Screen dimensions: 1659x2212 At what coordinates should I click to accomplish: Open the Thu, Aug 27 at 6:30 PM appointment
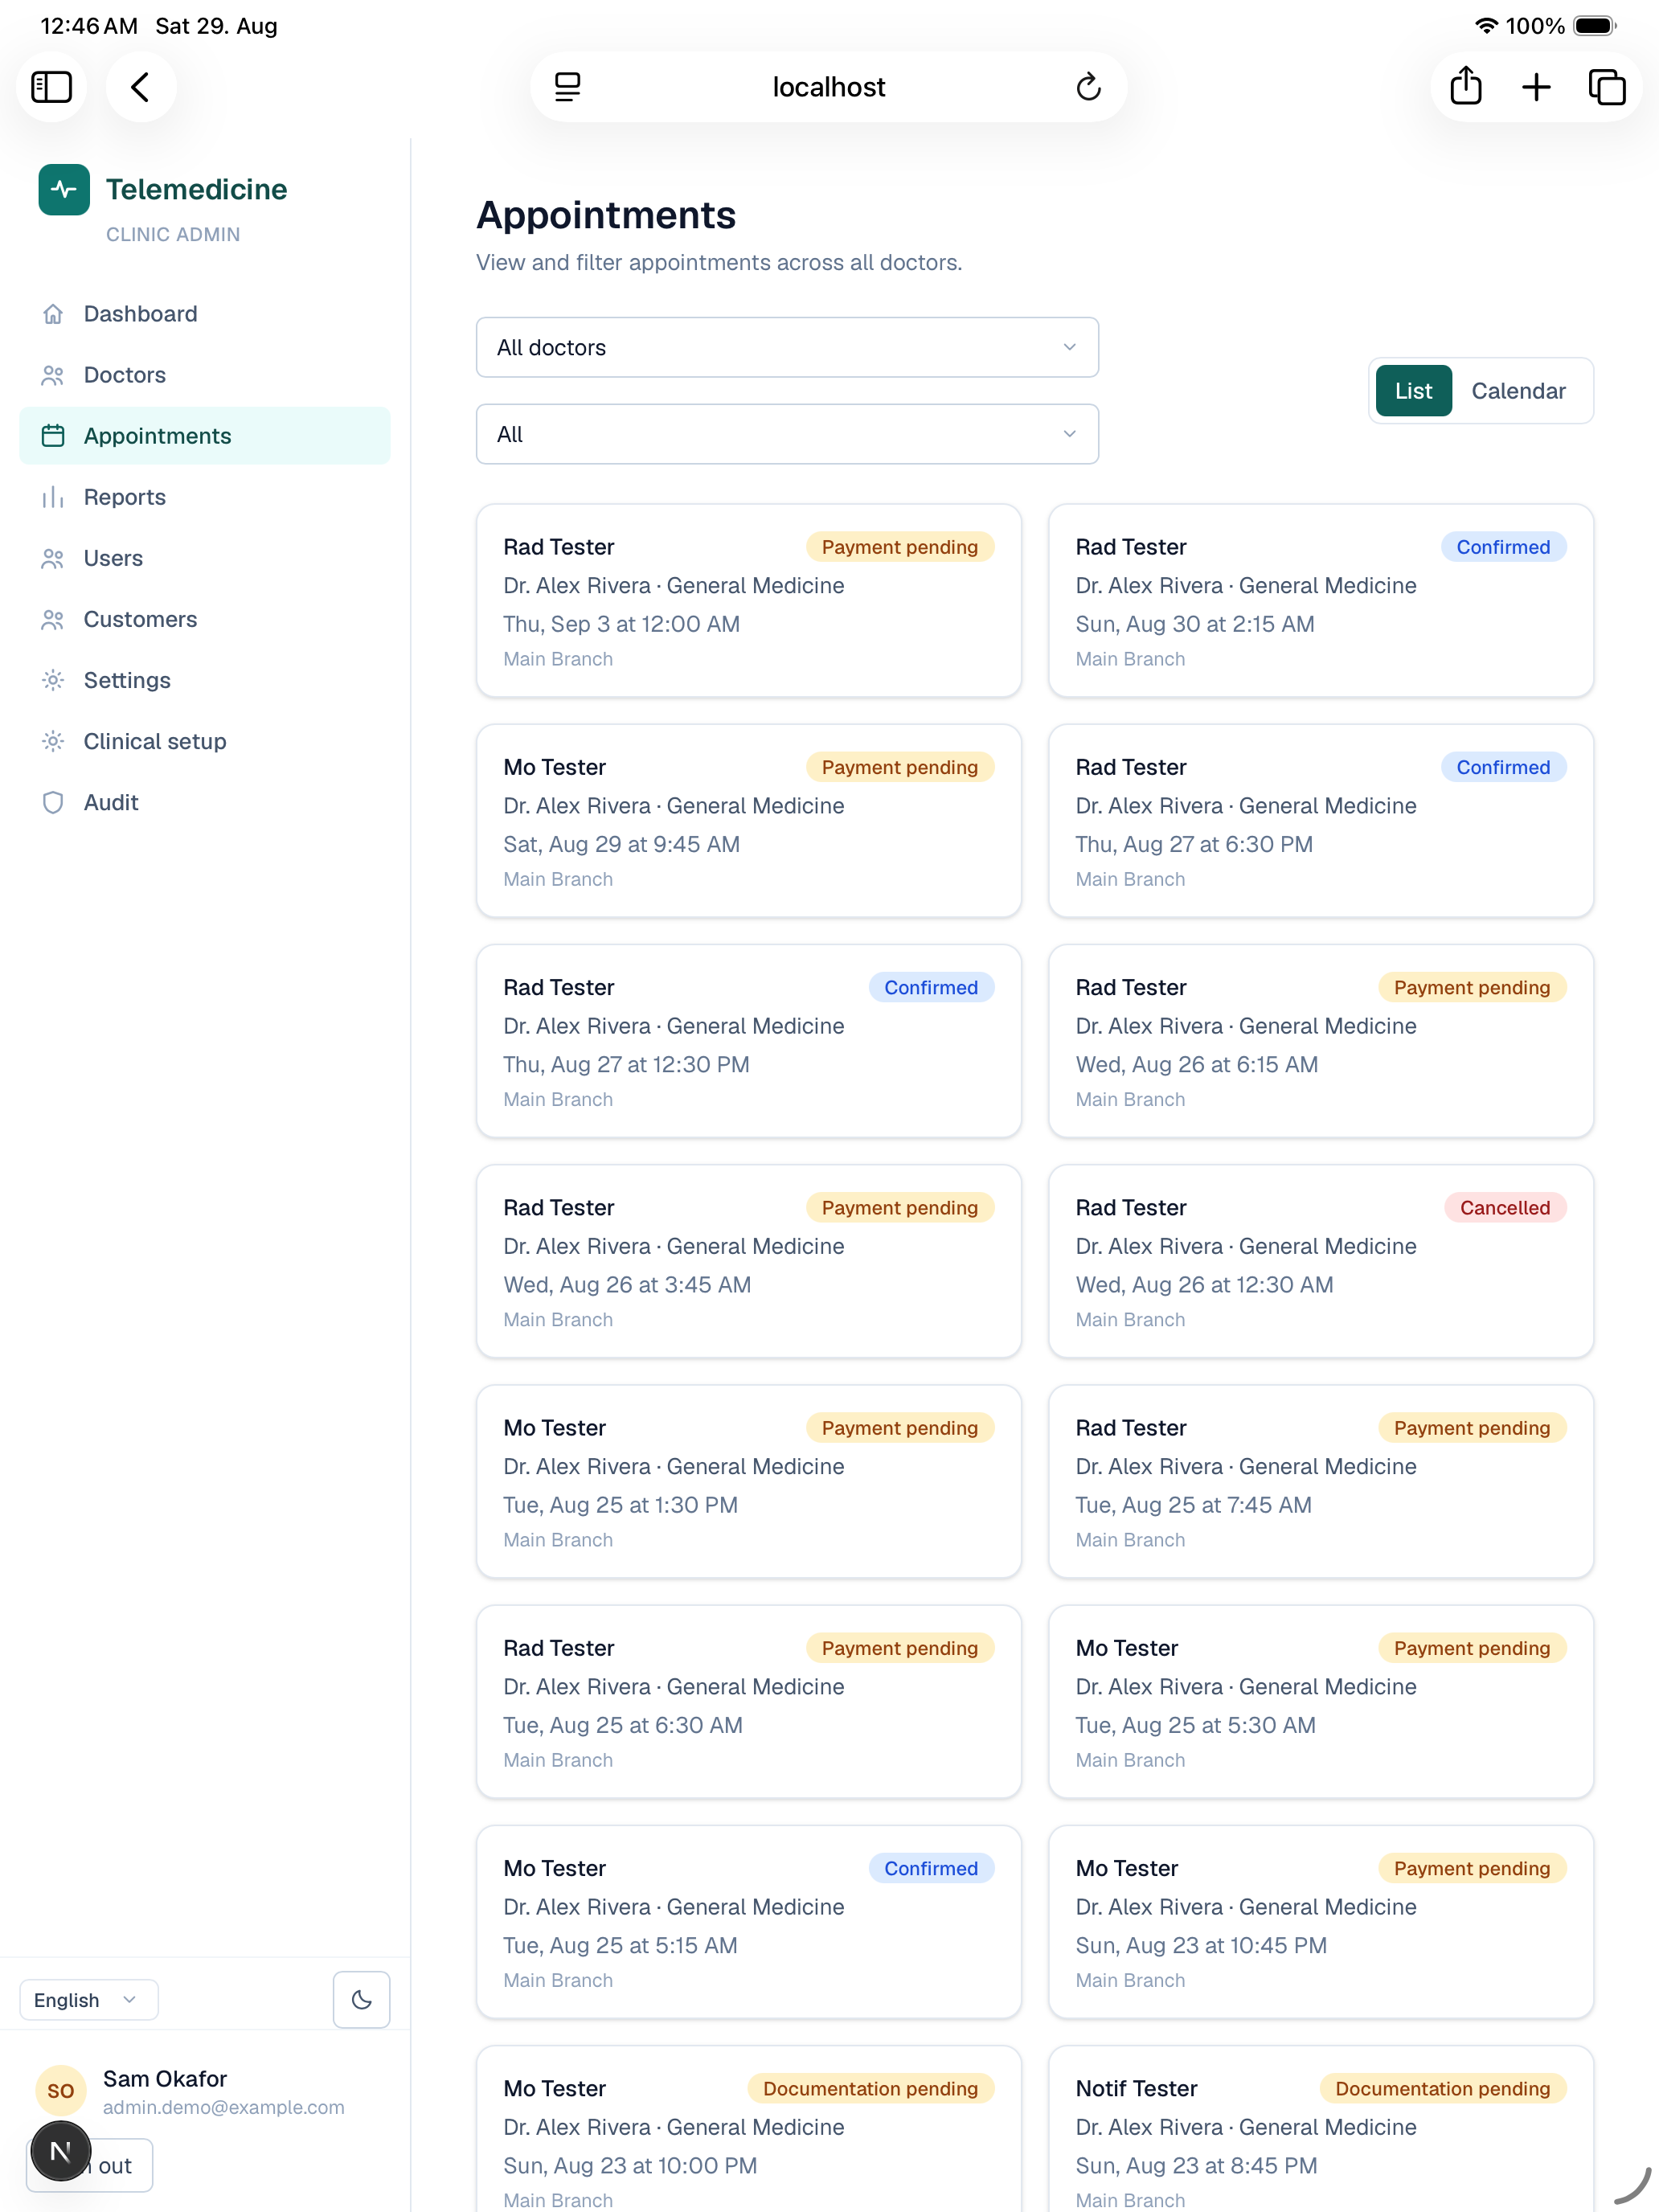[x=1320, y=821]
